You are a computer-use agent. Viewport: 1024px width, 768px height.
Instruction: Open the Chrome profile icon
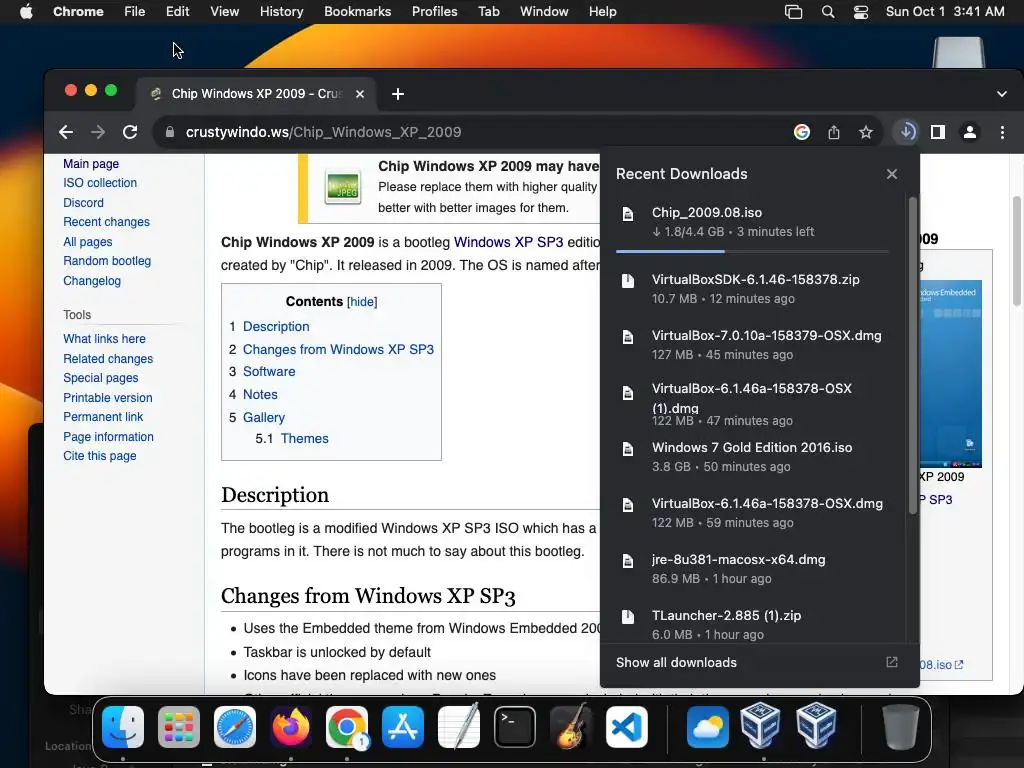[x=970, y=133]
